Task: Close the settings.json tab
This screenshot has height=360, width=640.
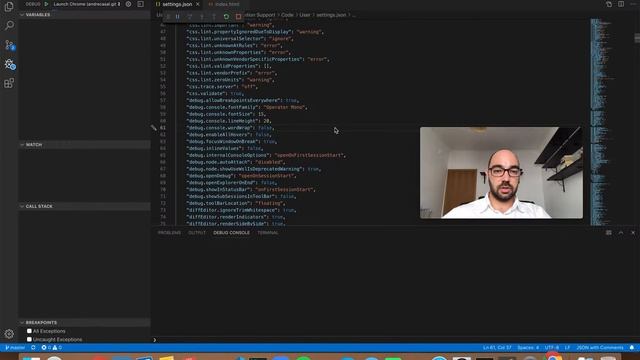Action: (x=198, y=4)
